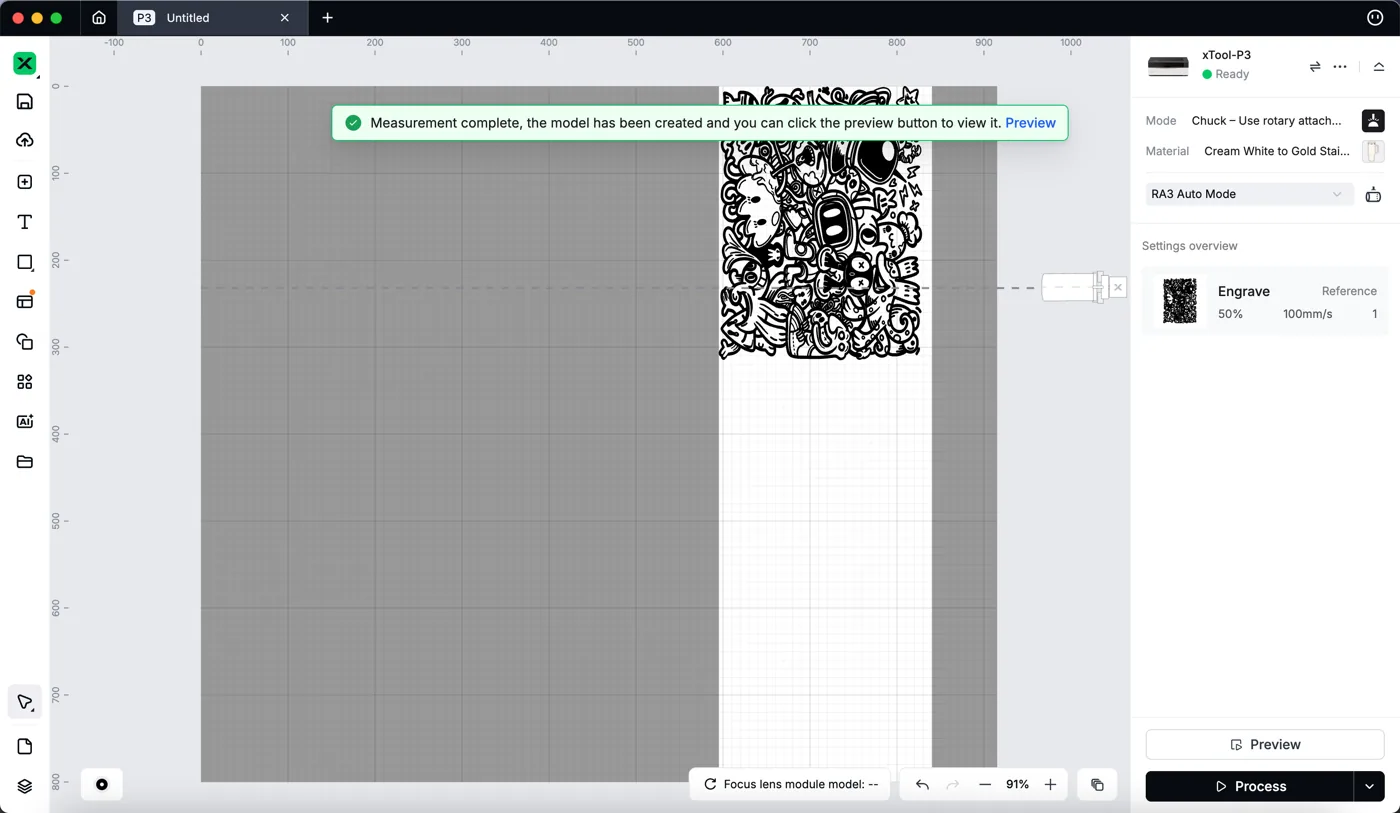
Task: Collapse the device panel chevron
Action: point(1378,66)
